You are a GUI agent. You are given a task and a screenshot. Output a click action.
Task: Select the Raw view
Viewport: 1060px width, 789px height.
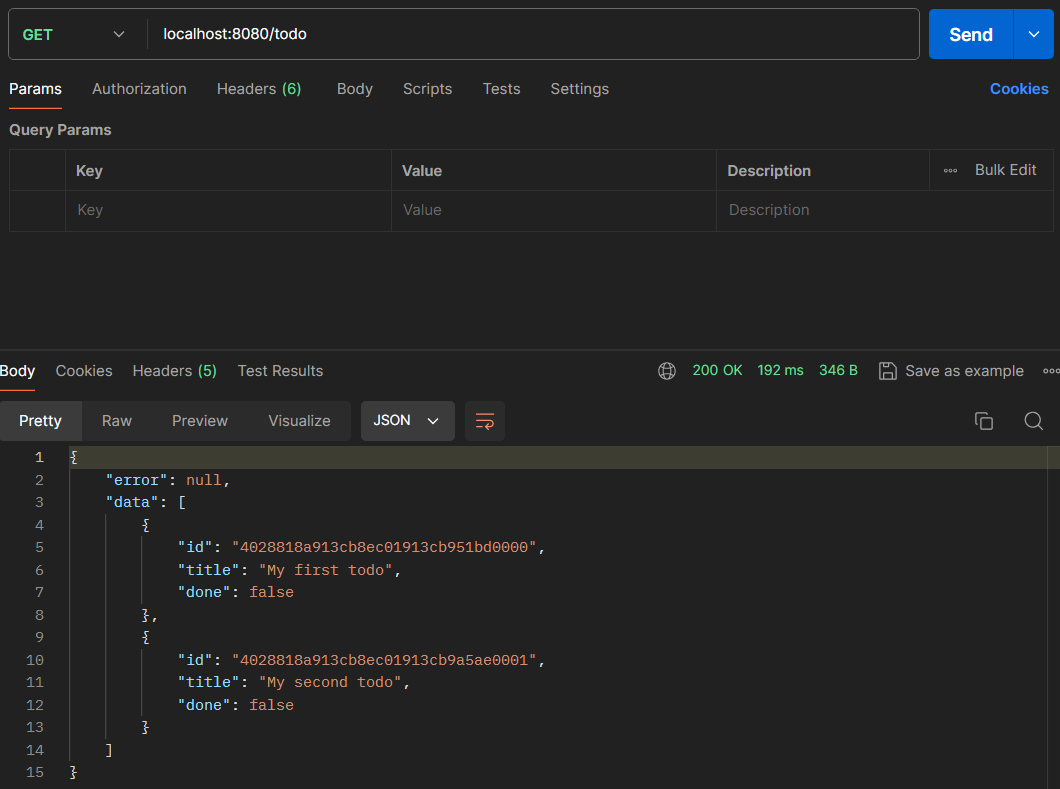(117, 421)
